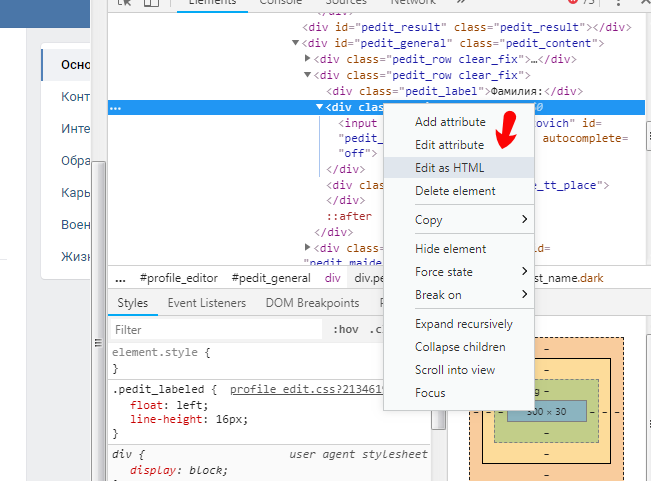Select the st_name.dark breadcrumb
651x481 pixels.
tap(569, 278)
